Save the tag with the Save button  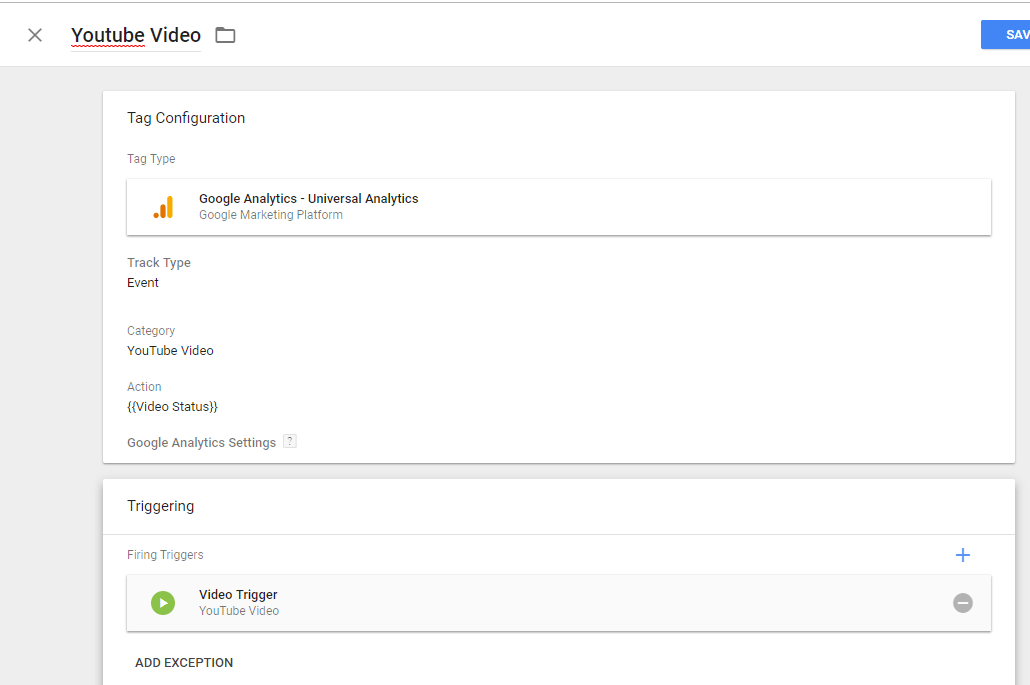coord(1010,35)
